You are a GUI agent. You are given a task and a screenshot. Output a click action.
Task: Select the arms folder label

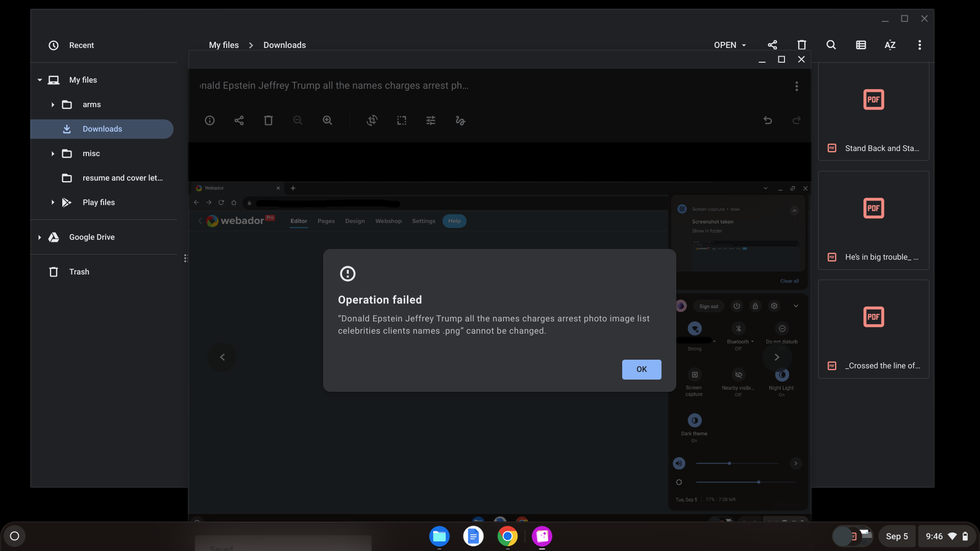pyautogui.click(x=91, y=104)
